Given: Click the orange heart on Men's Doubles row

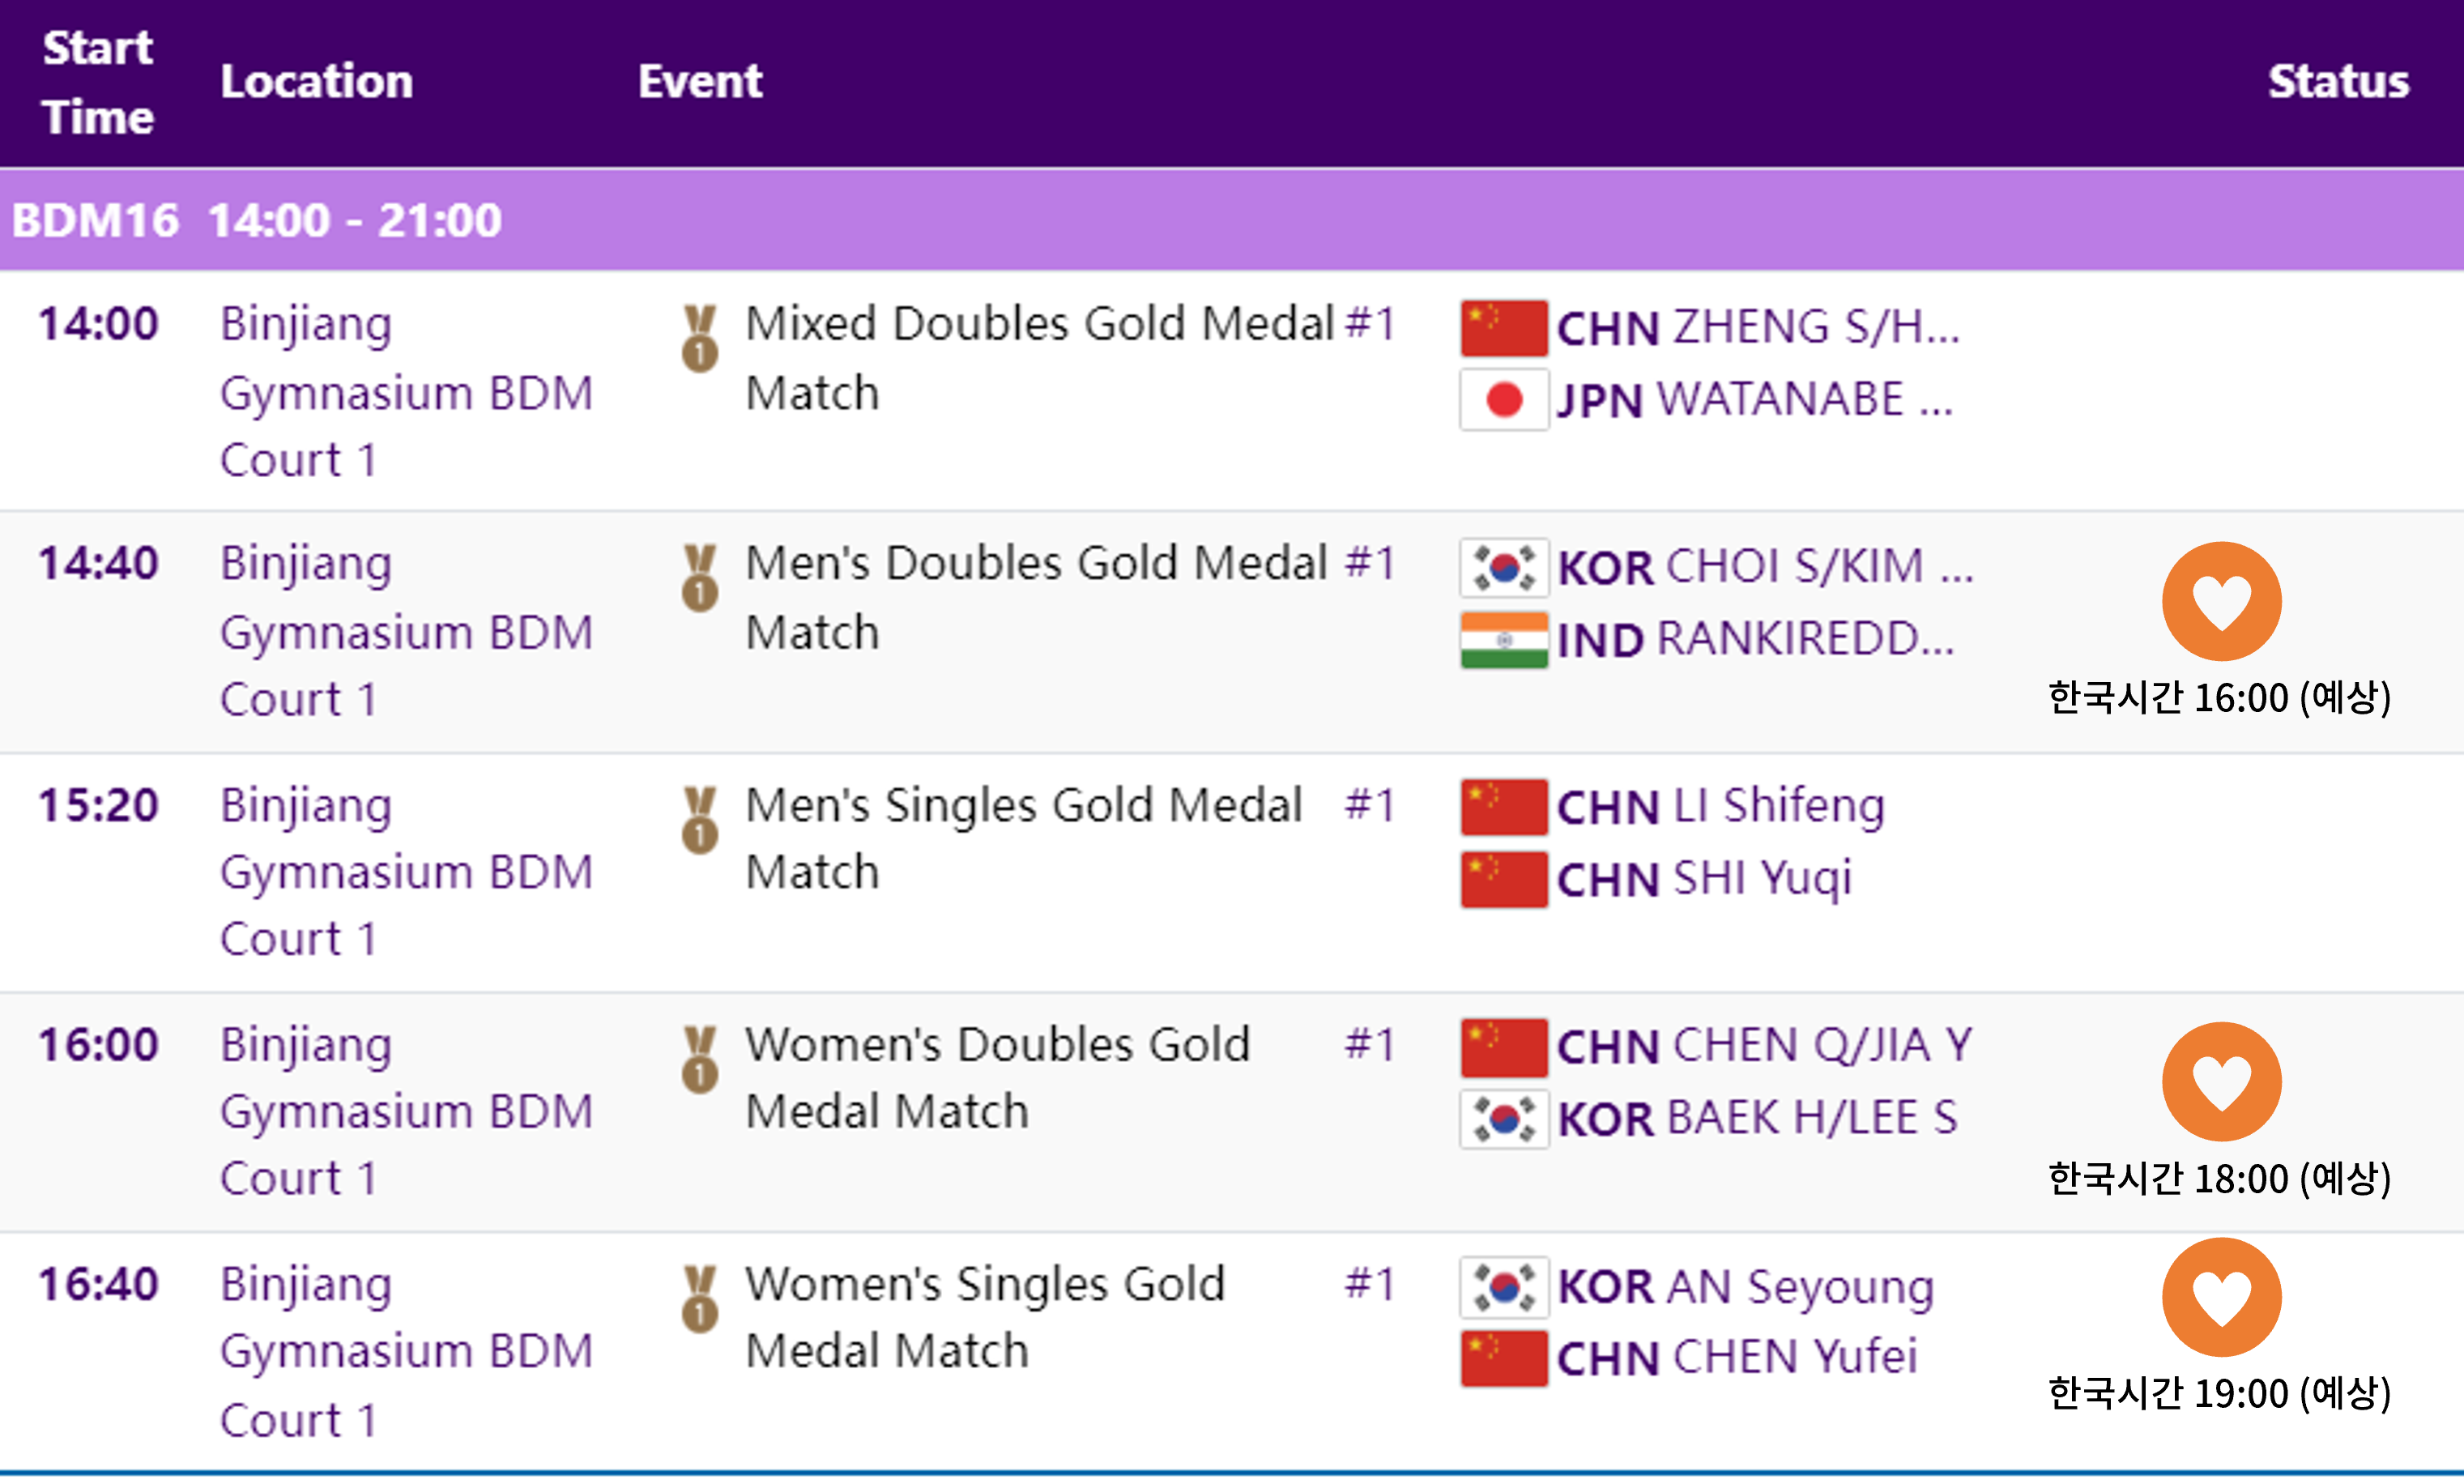Looking at the screenshot, I should pos(2221,601).
